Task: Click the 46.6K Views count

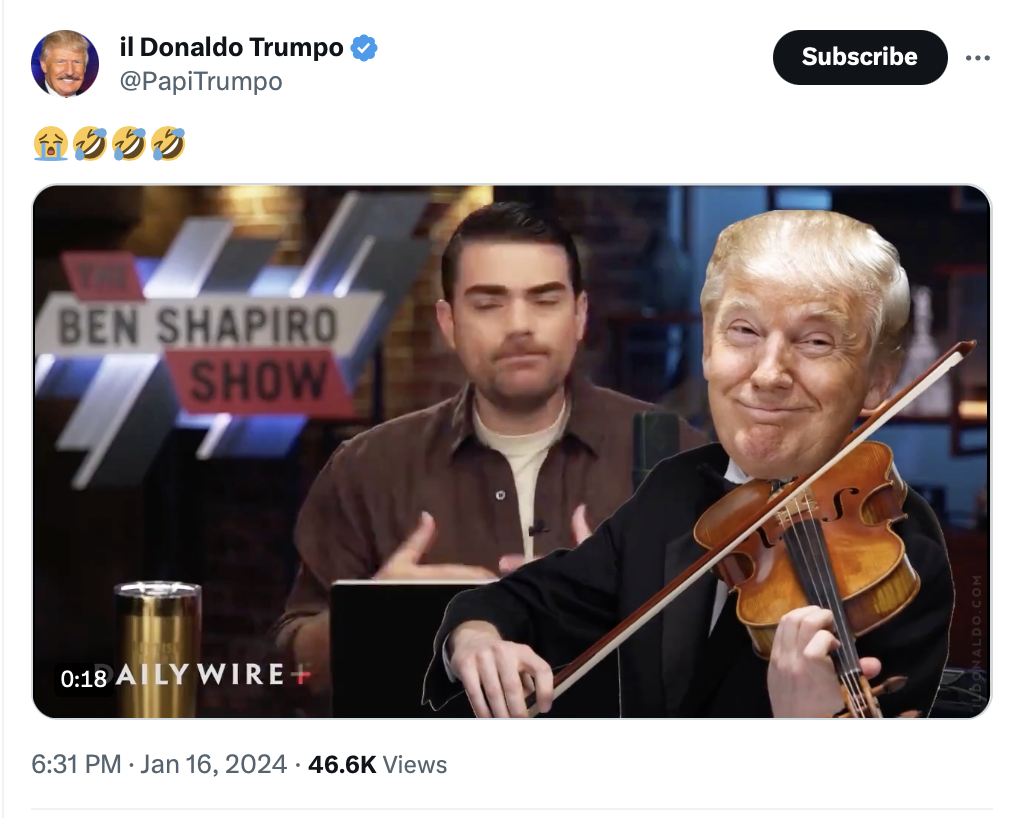Action: pos(377,764)
